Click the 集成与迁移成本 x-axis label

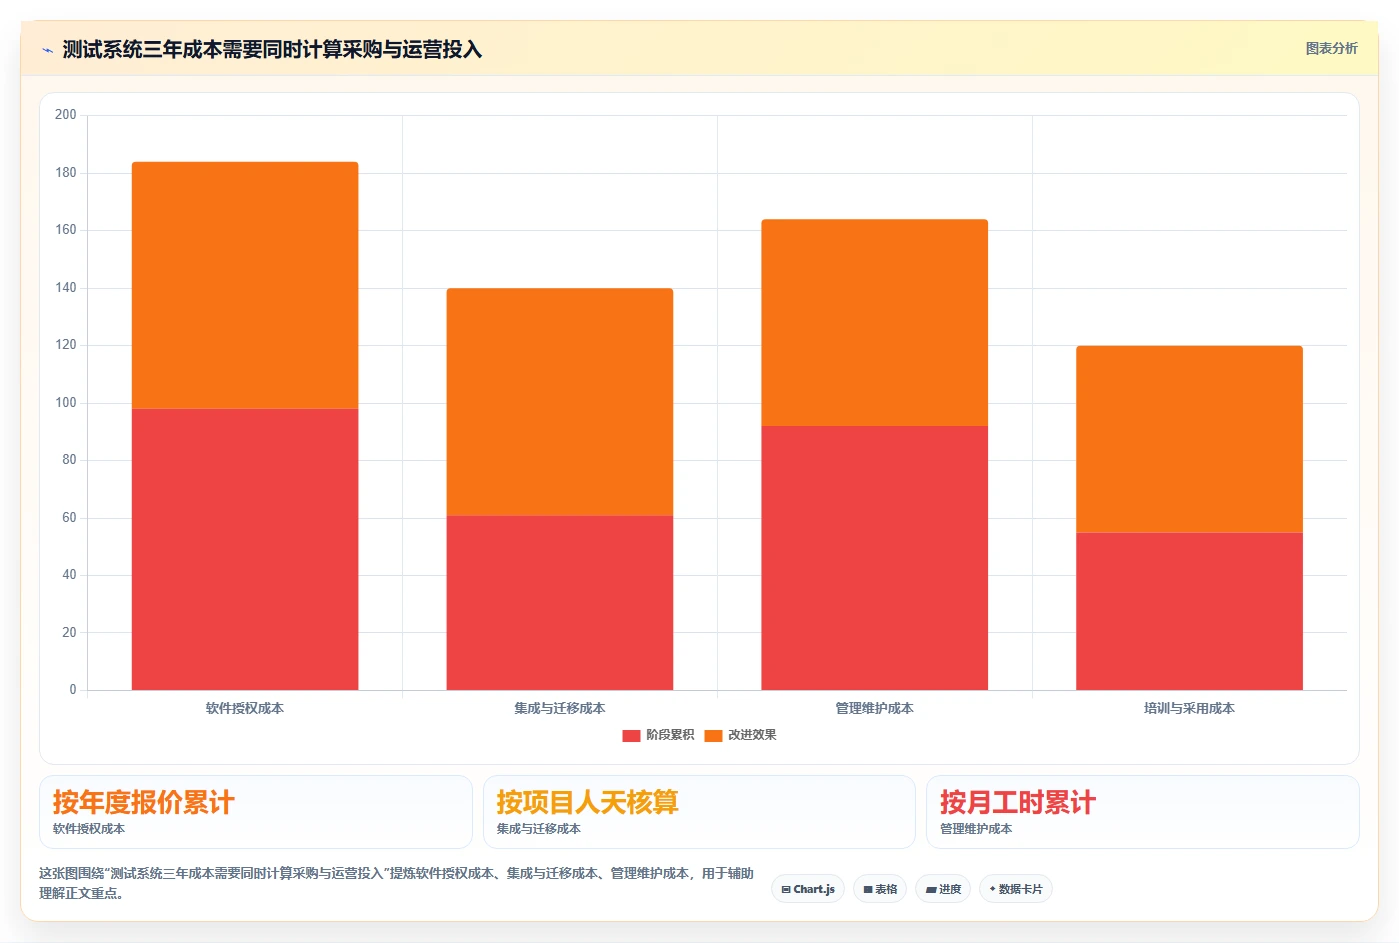560,708
